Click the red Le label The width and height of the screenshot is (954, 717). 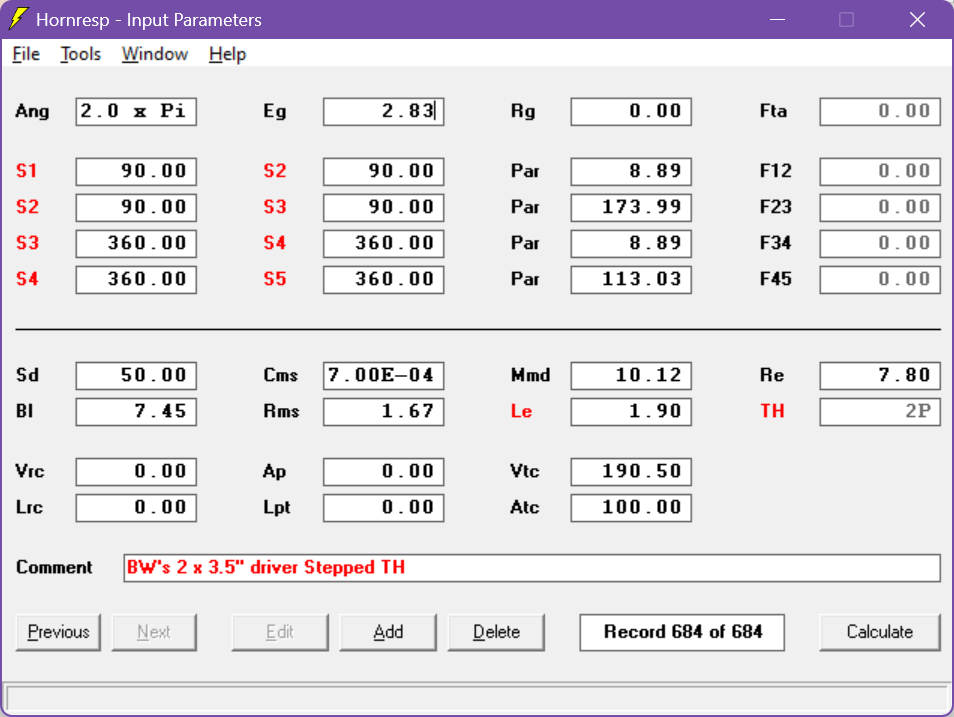click(521, 411)
